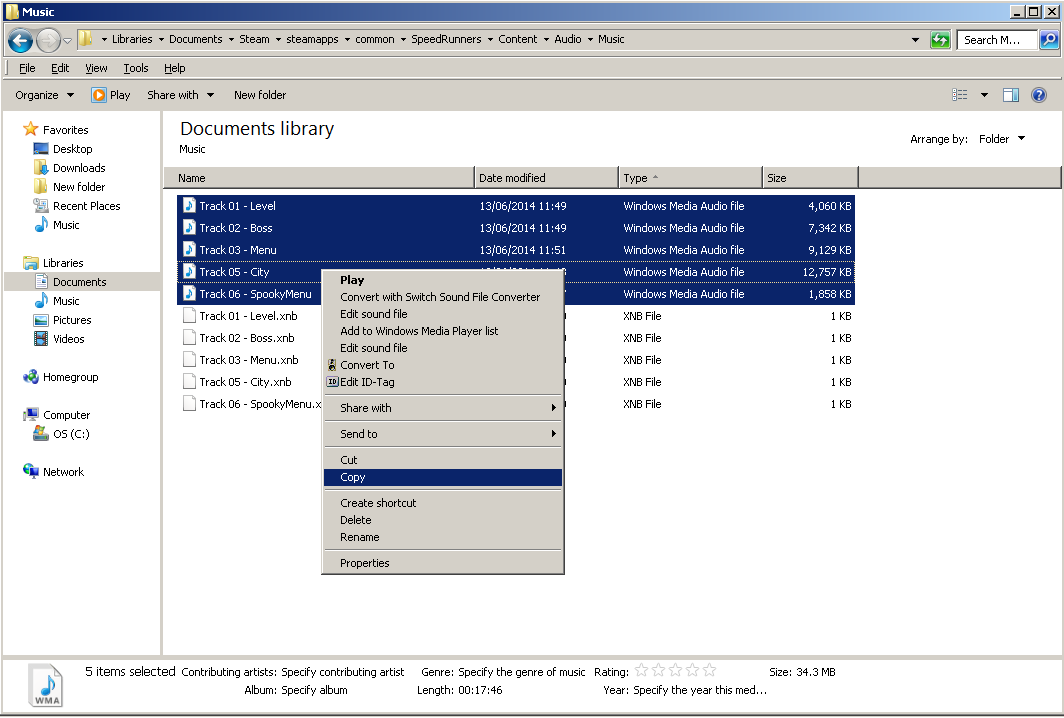Open Recent Places in sidebar
The image size is (1064, 718).
86,206
